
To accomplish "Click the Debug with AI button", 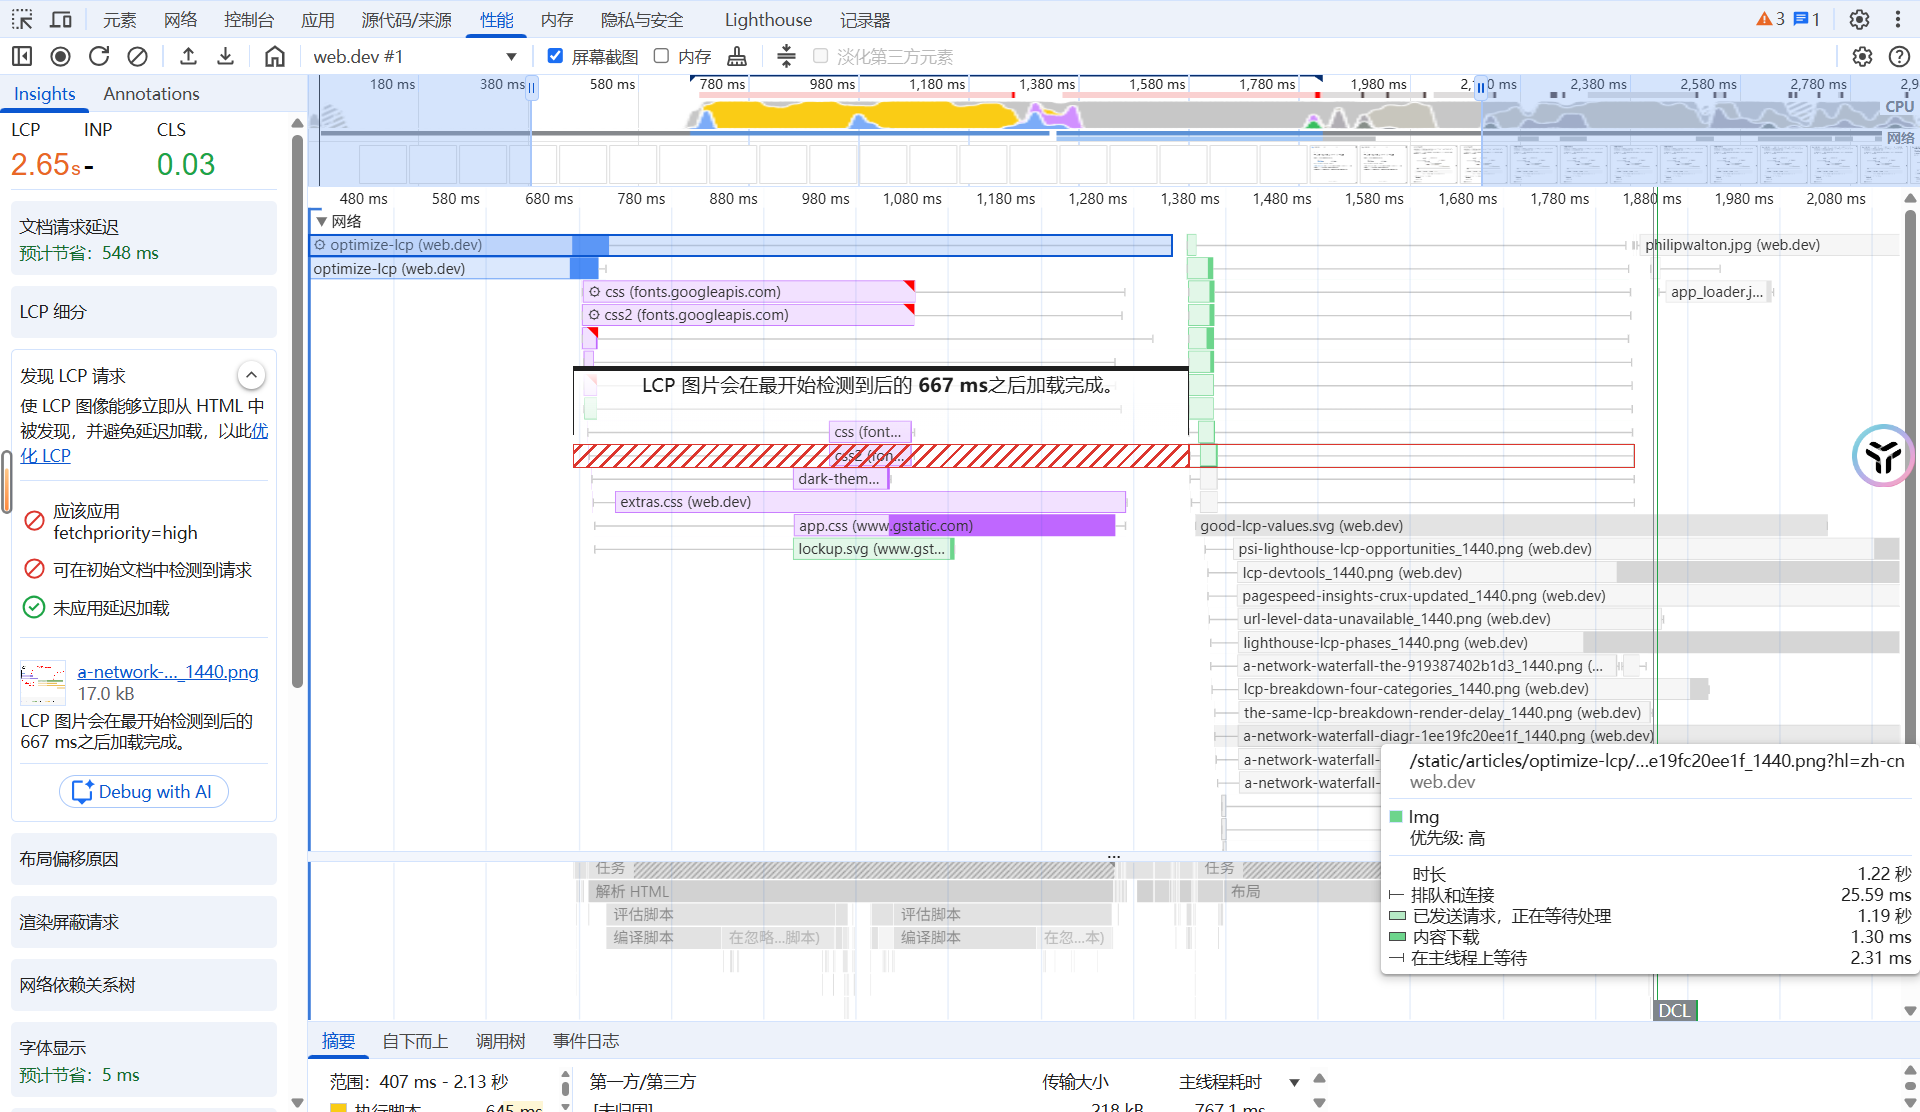I will (144, 791).
